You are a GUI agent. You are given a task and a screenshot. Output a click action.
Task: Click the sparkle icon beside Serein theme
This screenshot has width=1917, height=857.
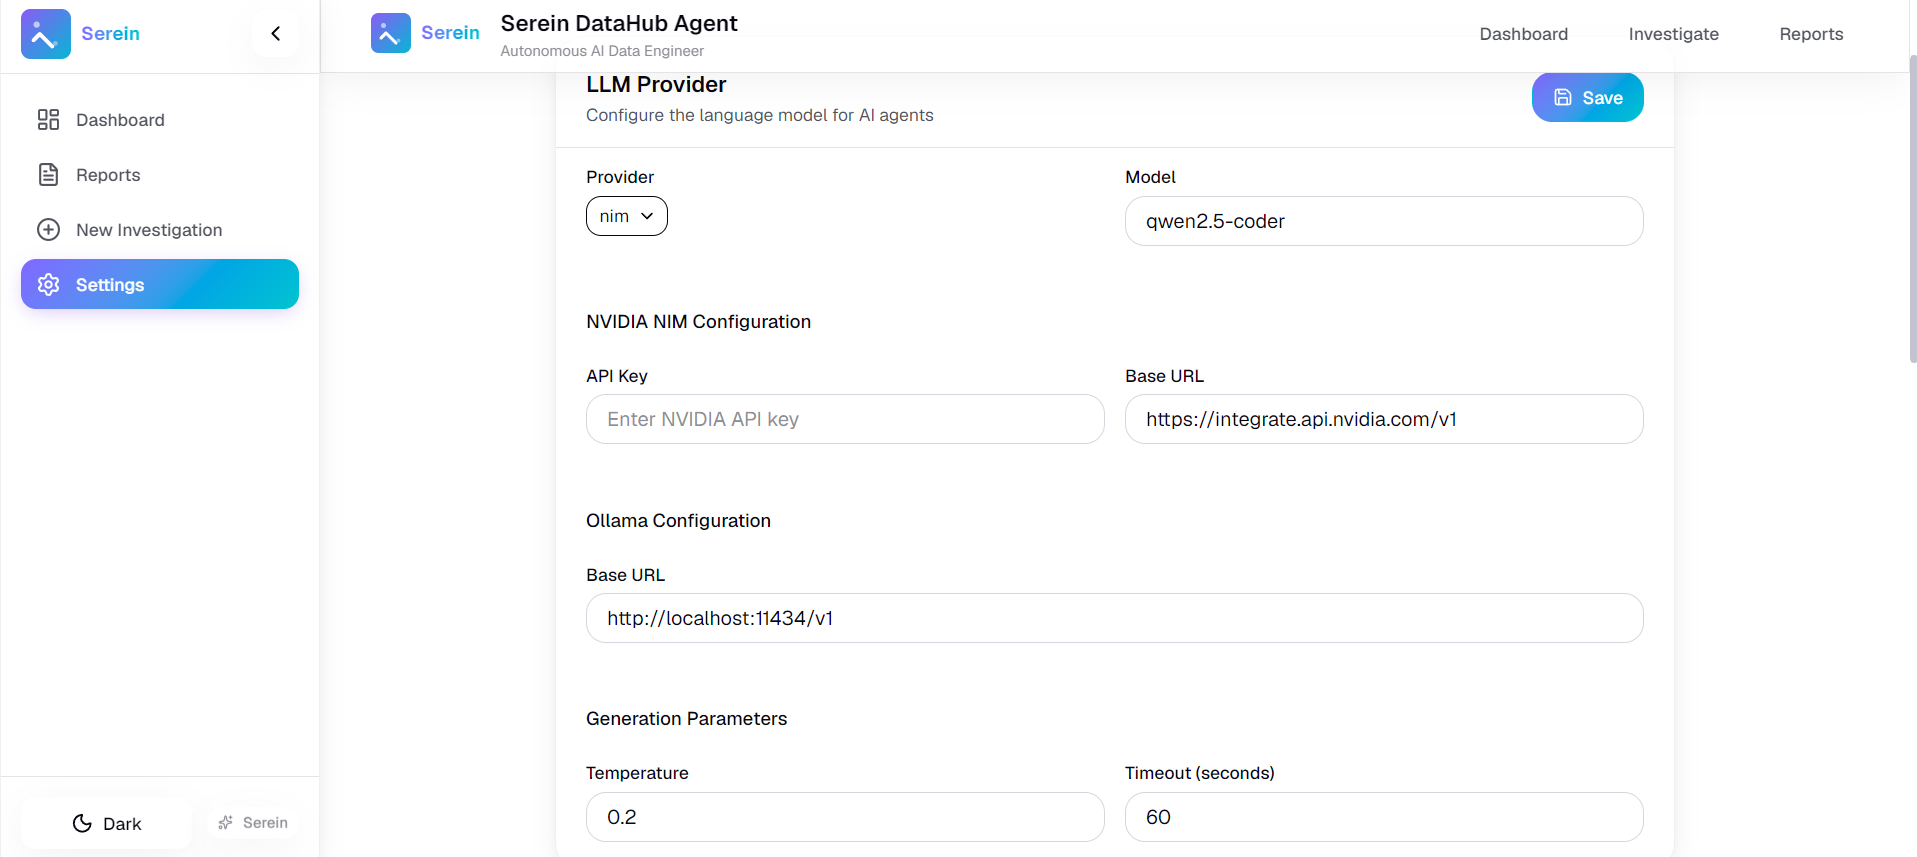click(226, 823)
